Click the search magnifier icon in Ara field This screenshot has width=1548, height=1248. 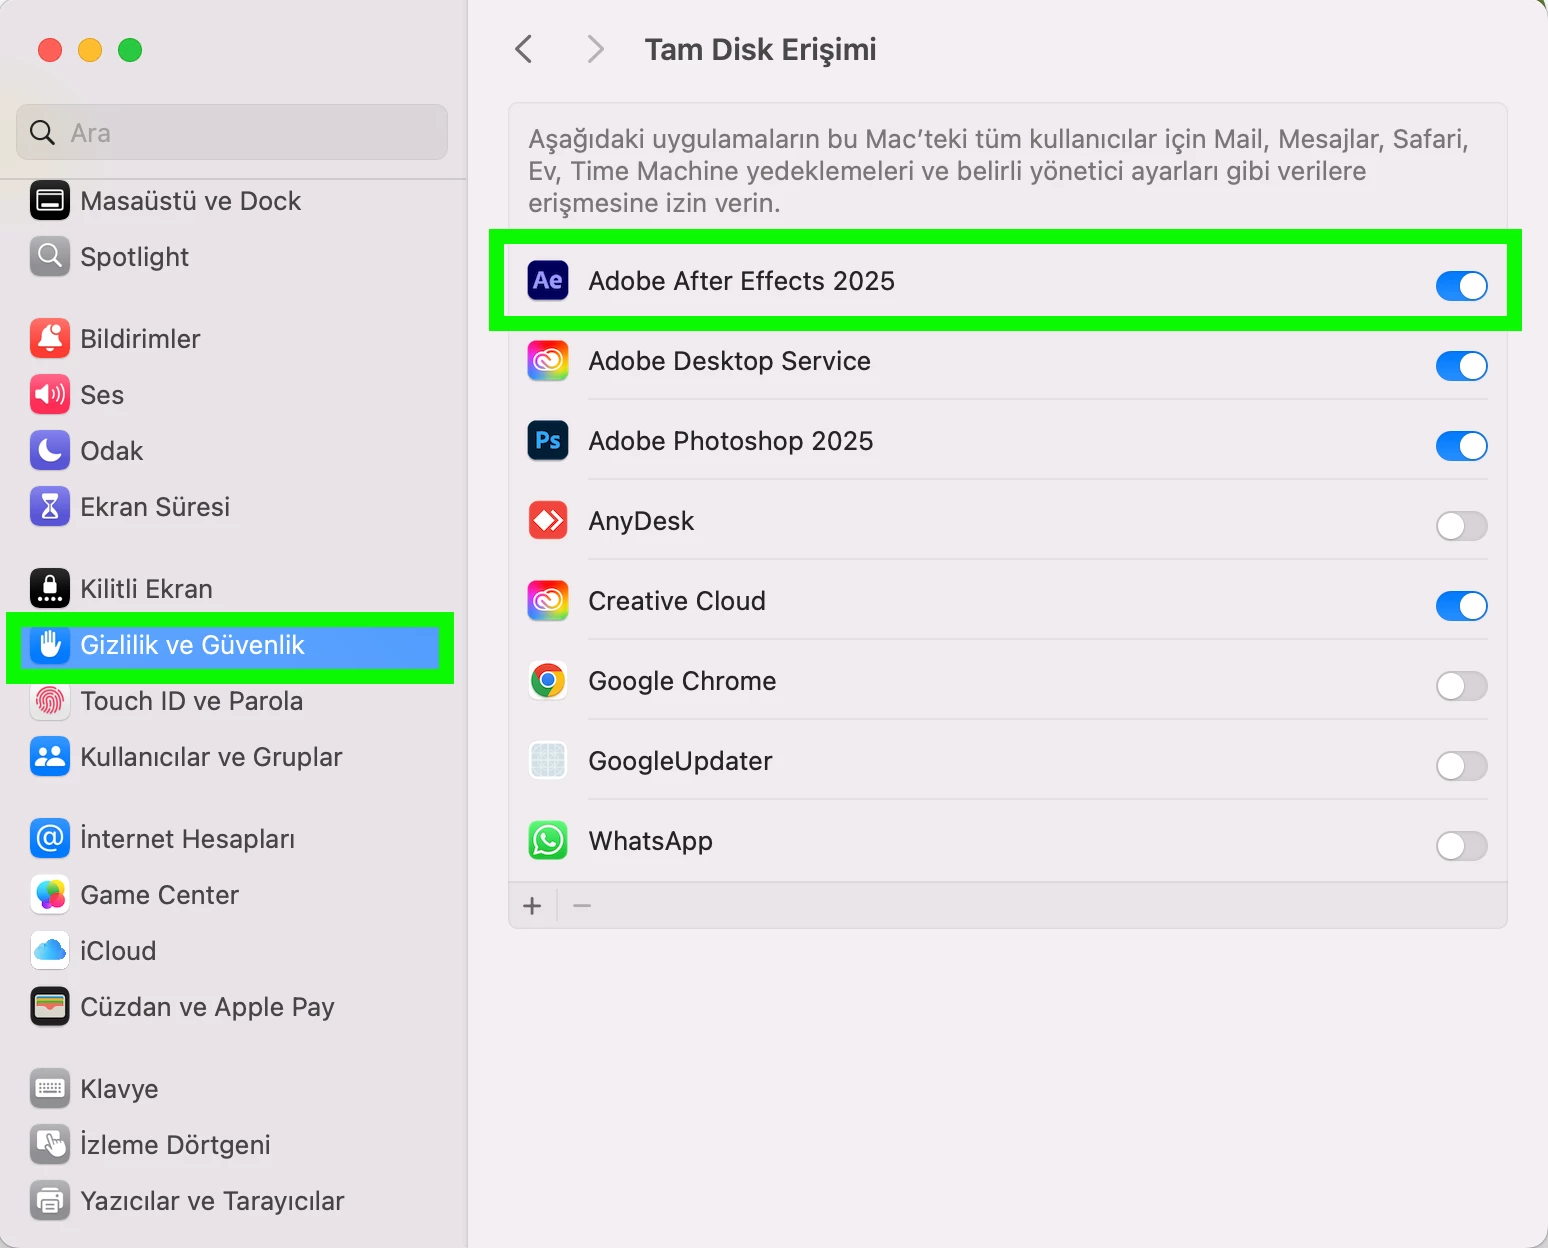(42, 132)
